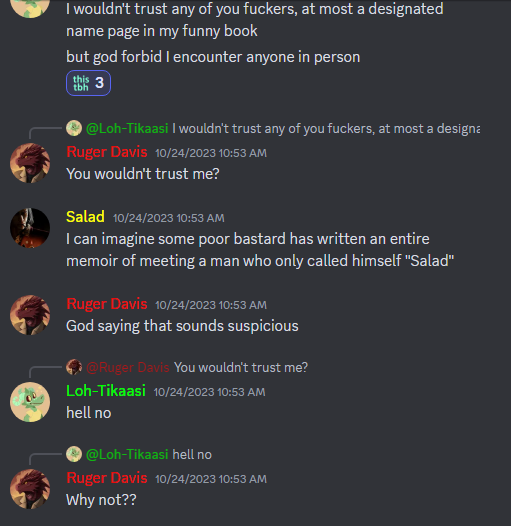Click small Loh-Tikaasi reply avatar above 'Why not??'
The image size is (511, 526).
click(x=74, y=454)
